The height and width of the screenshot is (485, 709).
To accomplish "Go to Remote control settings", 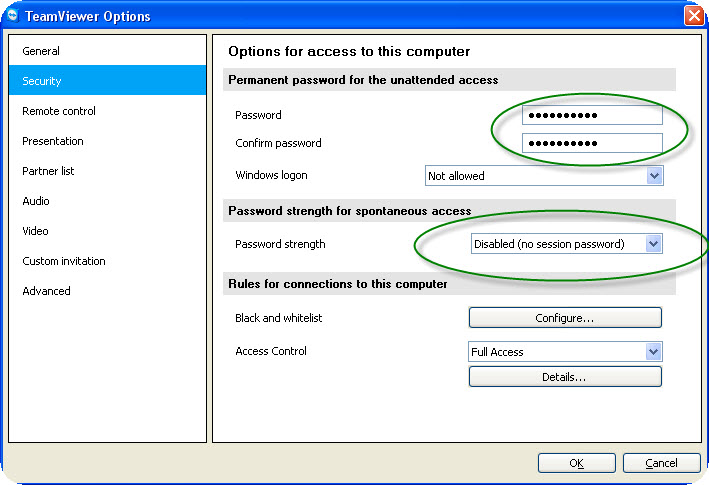I will click(x=59, y=111).
